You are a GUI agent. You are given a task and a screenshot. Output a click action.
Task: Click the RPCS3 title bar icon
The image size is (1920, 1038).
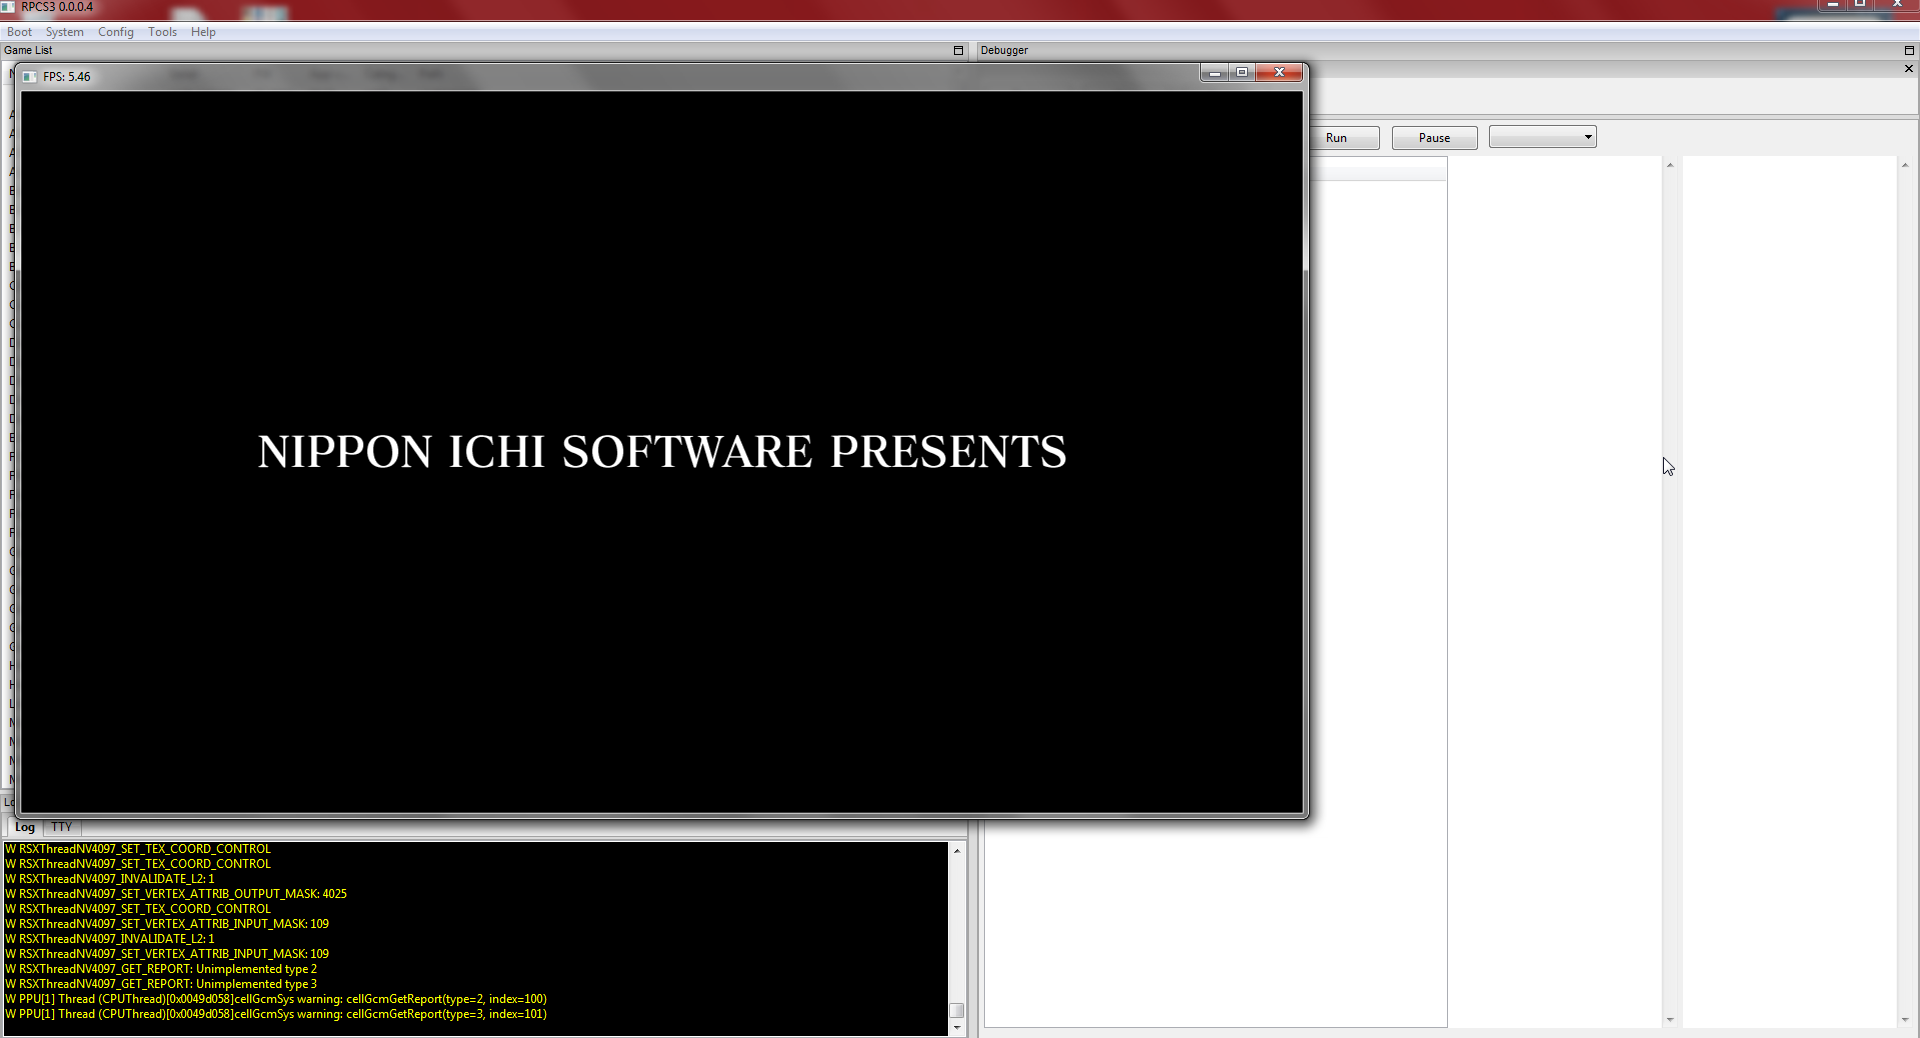click(8, 7)
